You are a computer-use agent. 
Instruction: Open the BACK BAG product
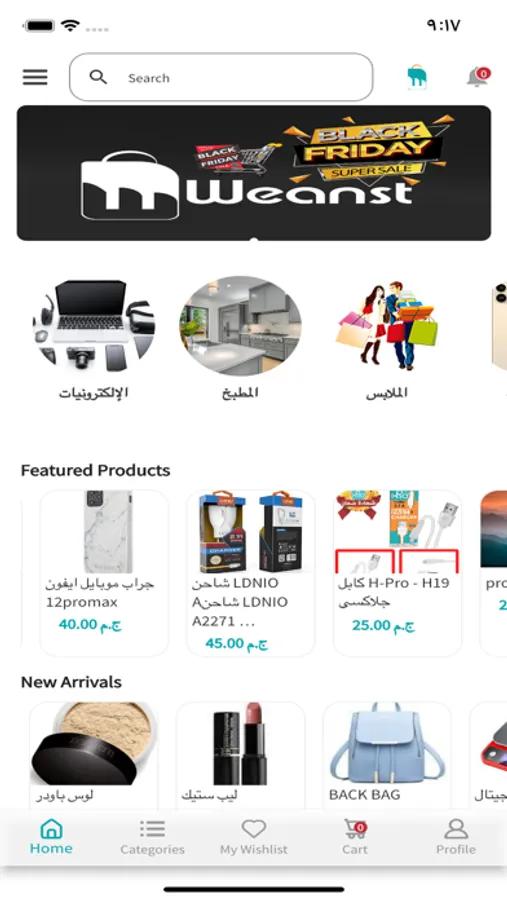click(387, 755)
